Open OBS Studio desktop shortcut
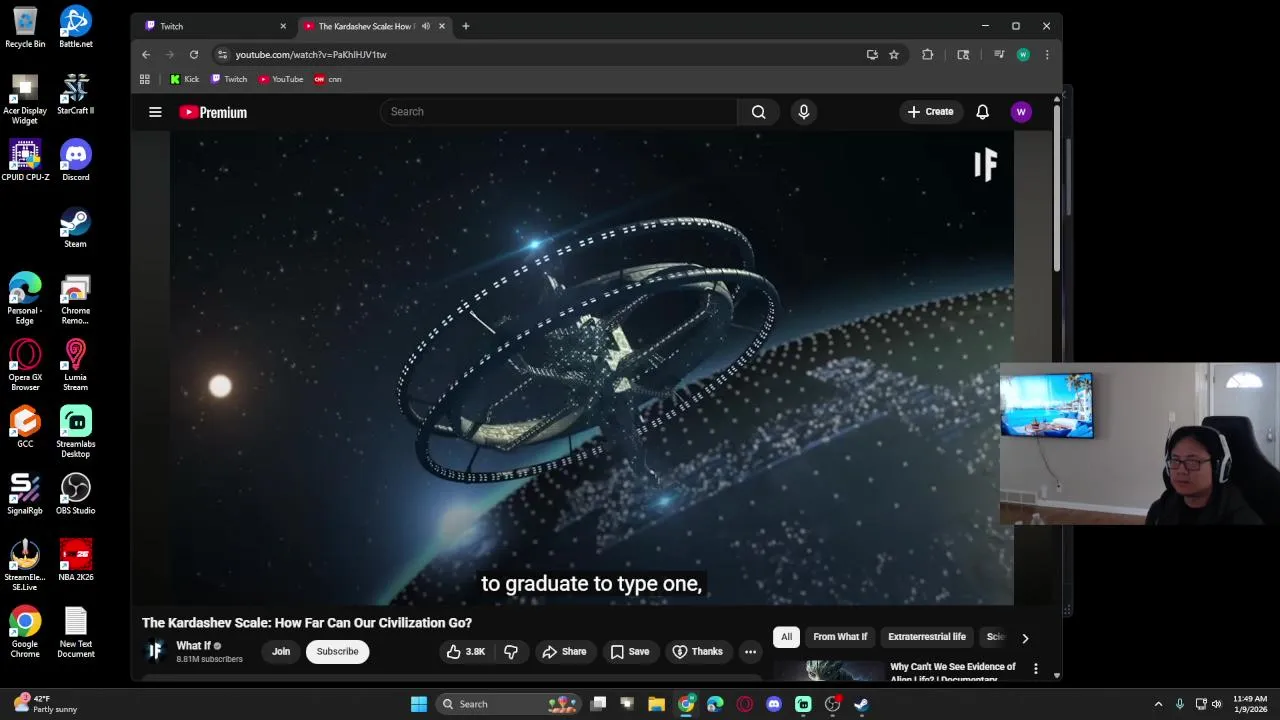Image resolution: width=1280 pixels, height=720 pixels. pos(76,493)
